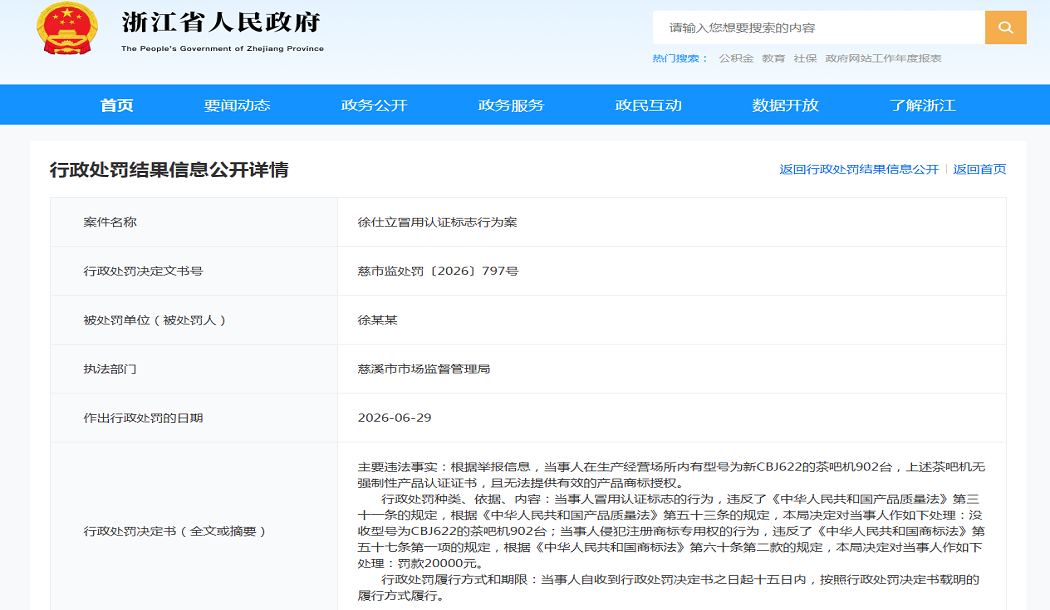Viewport: 1050px width, 610px height.
Task: Open the 政务公开 nav item
Action: tap(374, 105)
